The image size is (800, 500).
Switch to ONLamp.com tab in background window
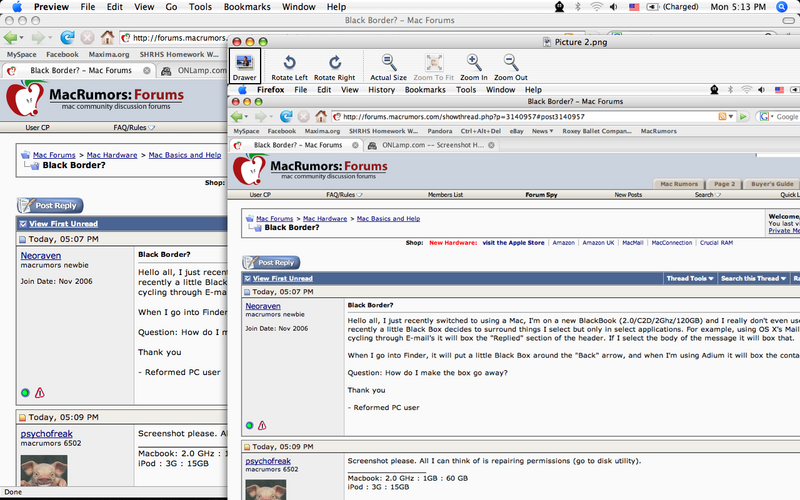(x=194, y=70)
